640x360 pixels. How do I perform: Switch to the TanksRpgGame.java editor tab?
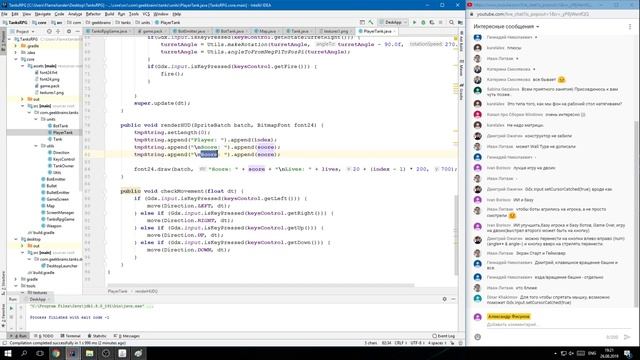click(109, 31)
